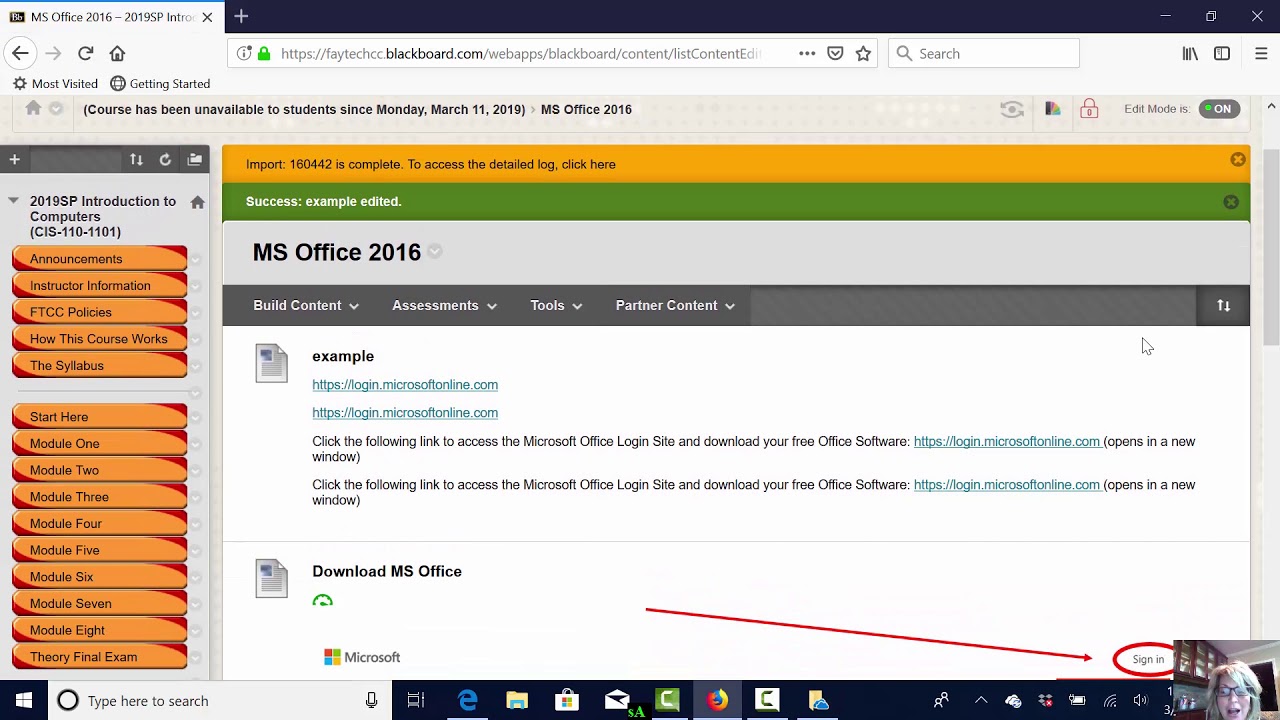Screen dimensions: 1280x720
Task: Open How This Course Works
Action: [99, 339]
